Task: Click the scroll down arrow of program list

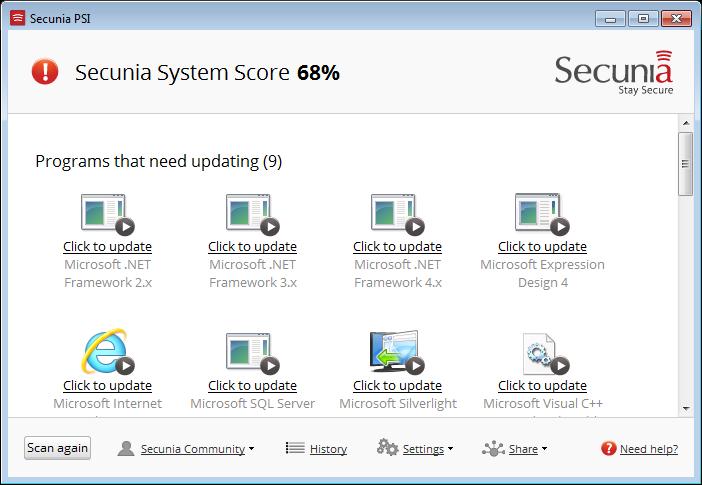Action: pyautogui.click(x=686, y=408)
